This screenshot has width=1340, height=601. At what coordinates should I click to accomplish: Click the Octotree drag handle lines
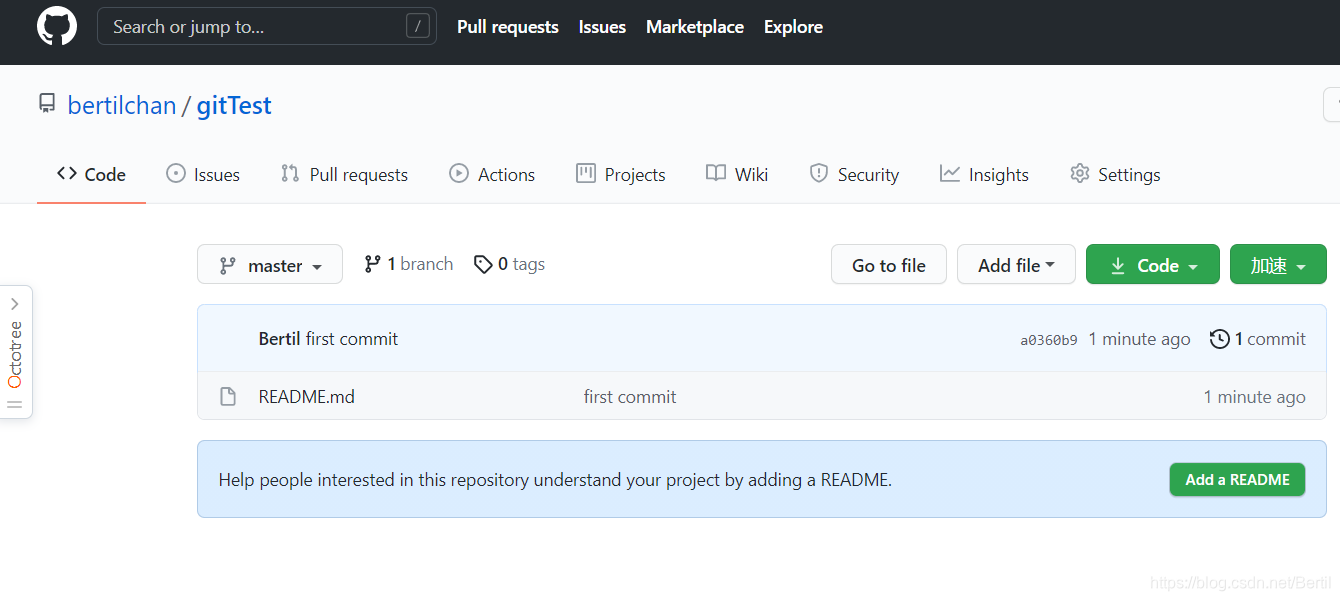tap(15, 405)
